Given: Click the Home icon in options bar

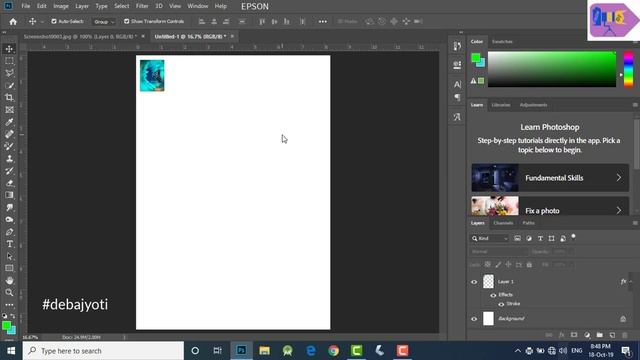Looking at the screenshot, I should coord(13,22).
